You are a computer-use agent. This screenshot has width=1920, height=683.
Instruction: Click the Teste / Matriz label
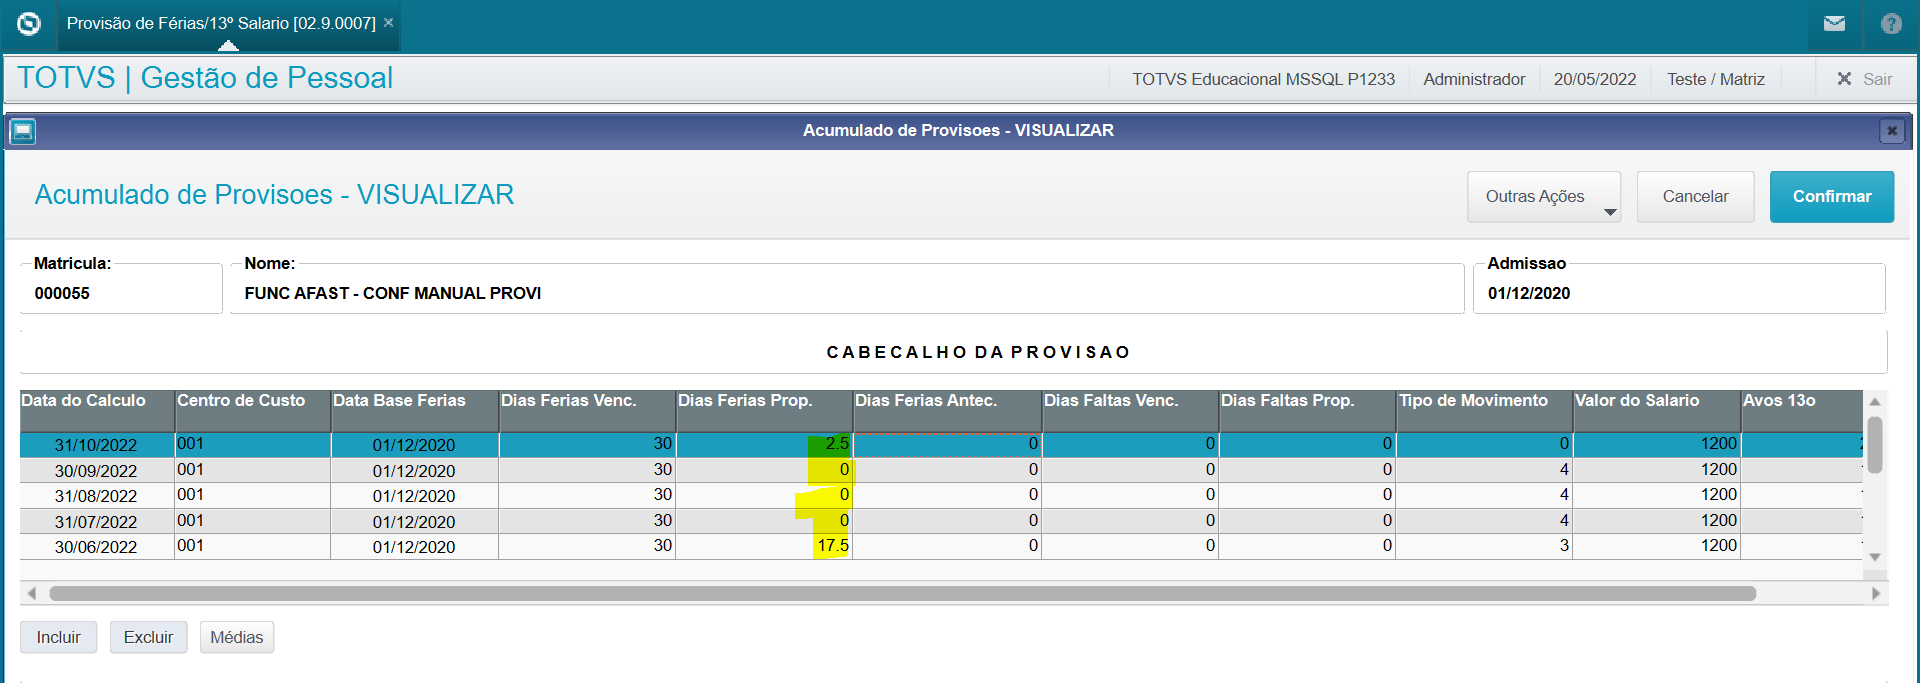point(1715,79)
